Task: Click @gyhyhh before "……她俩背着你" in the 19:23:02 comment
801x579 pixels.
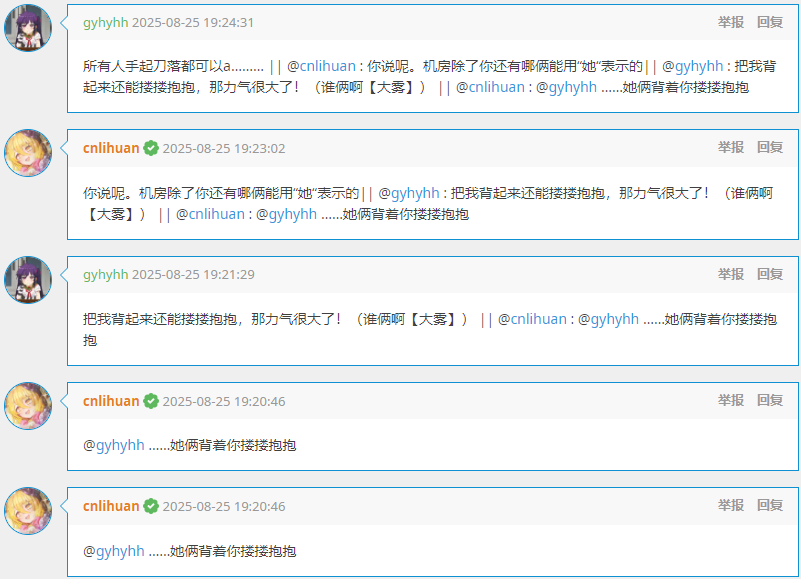Action: point(286,214)
